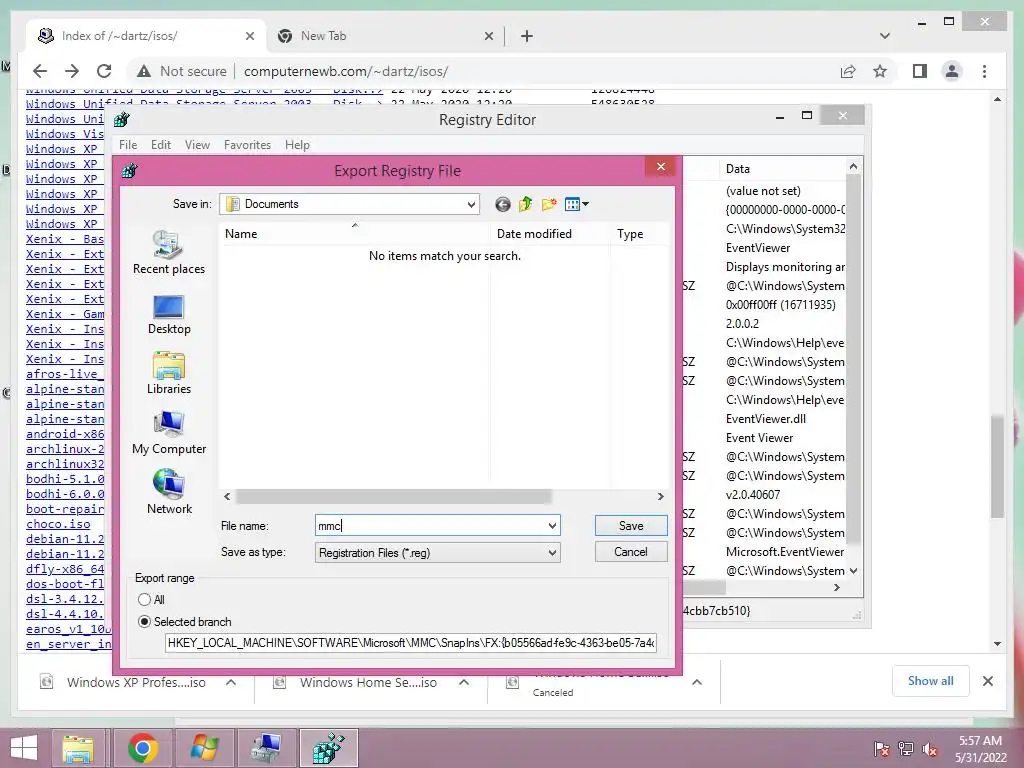This screenshot has height=768, width=1024.
Task: Open the Favorites menu in Registry Editor
Action: [x=247, y=145]
